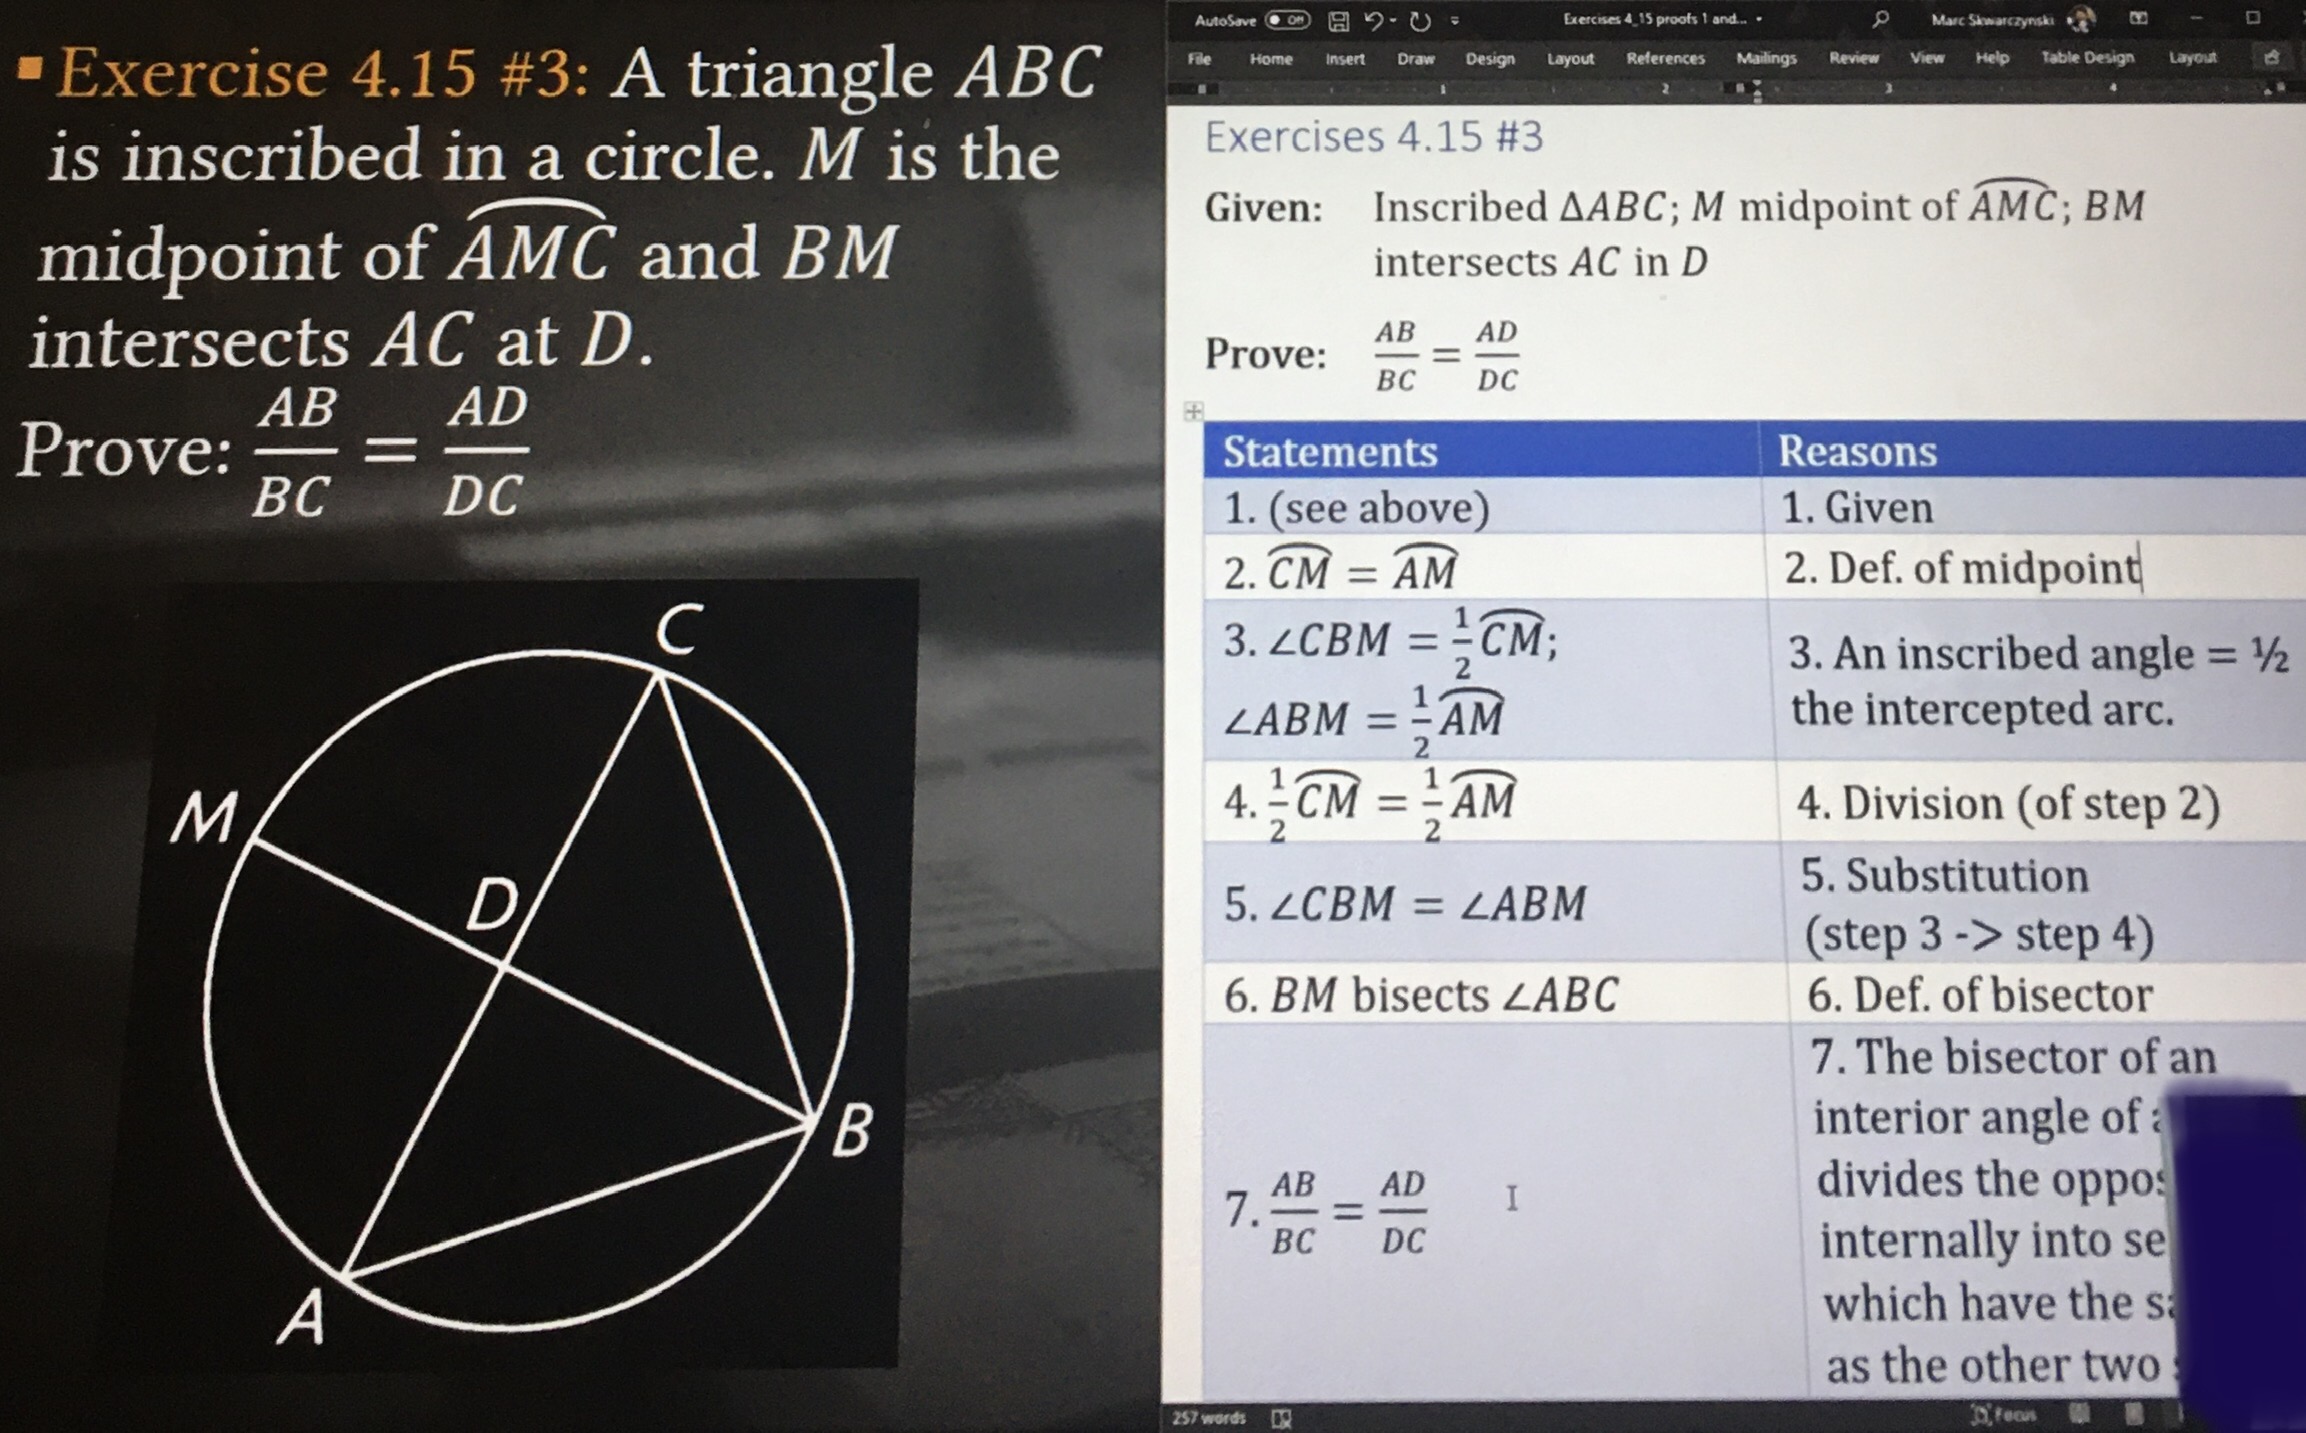The width and height of the screenshot is (2306, 1433).
Task: Toggle AutoSave off switch to on
Action: point(1288,20)
